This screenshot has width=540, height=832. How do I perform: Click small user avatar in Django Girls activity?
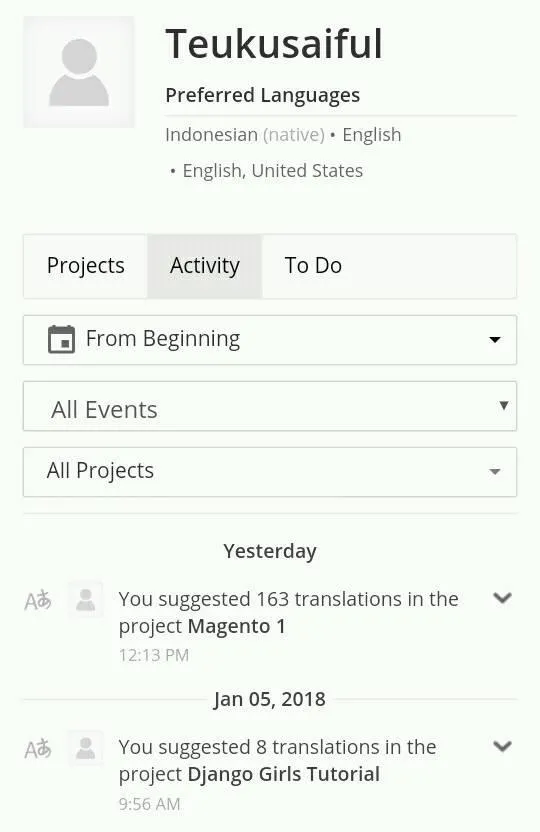85,748
